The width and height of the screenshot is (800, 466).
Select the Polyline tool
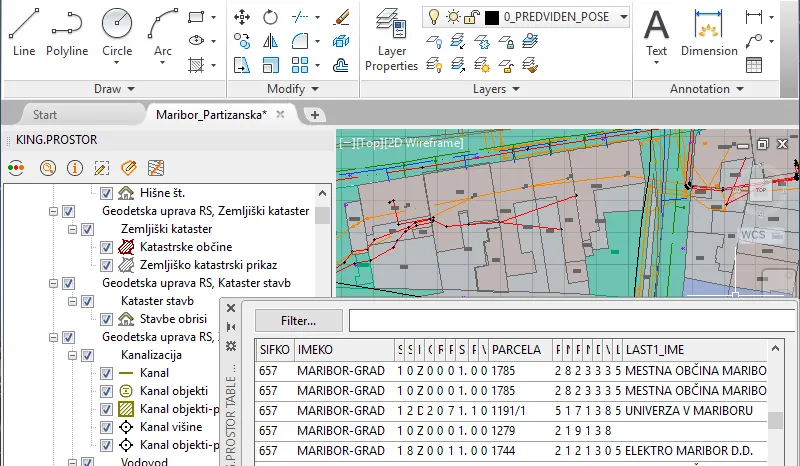(67, 30)
